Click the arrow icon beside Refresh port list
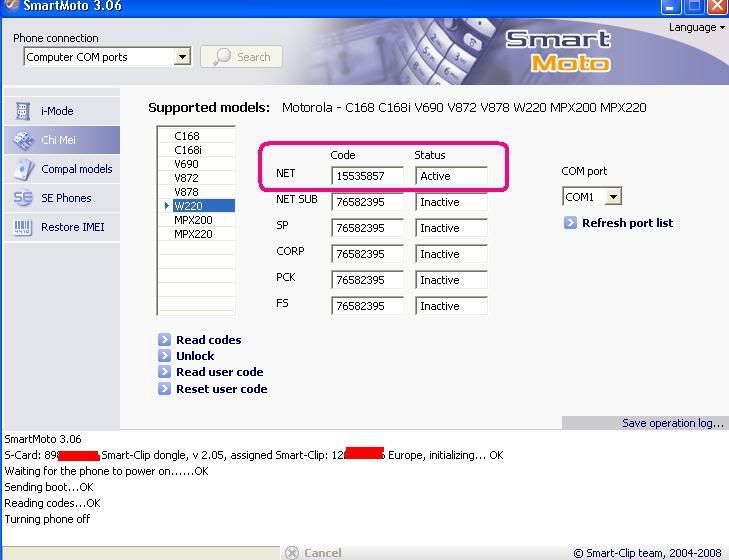Viewport: 729px width, 560px height. click(570, 223)
